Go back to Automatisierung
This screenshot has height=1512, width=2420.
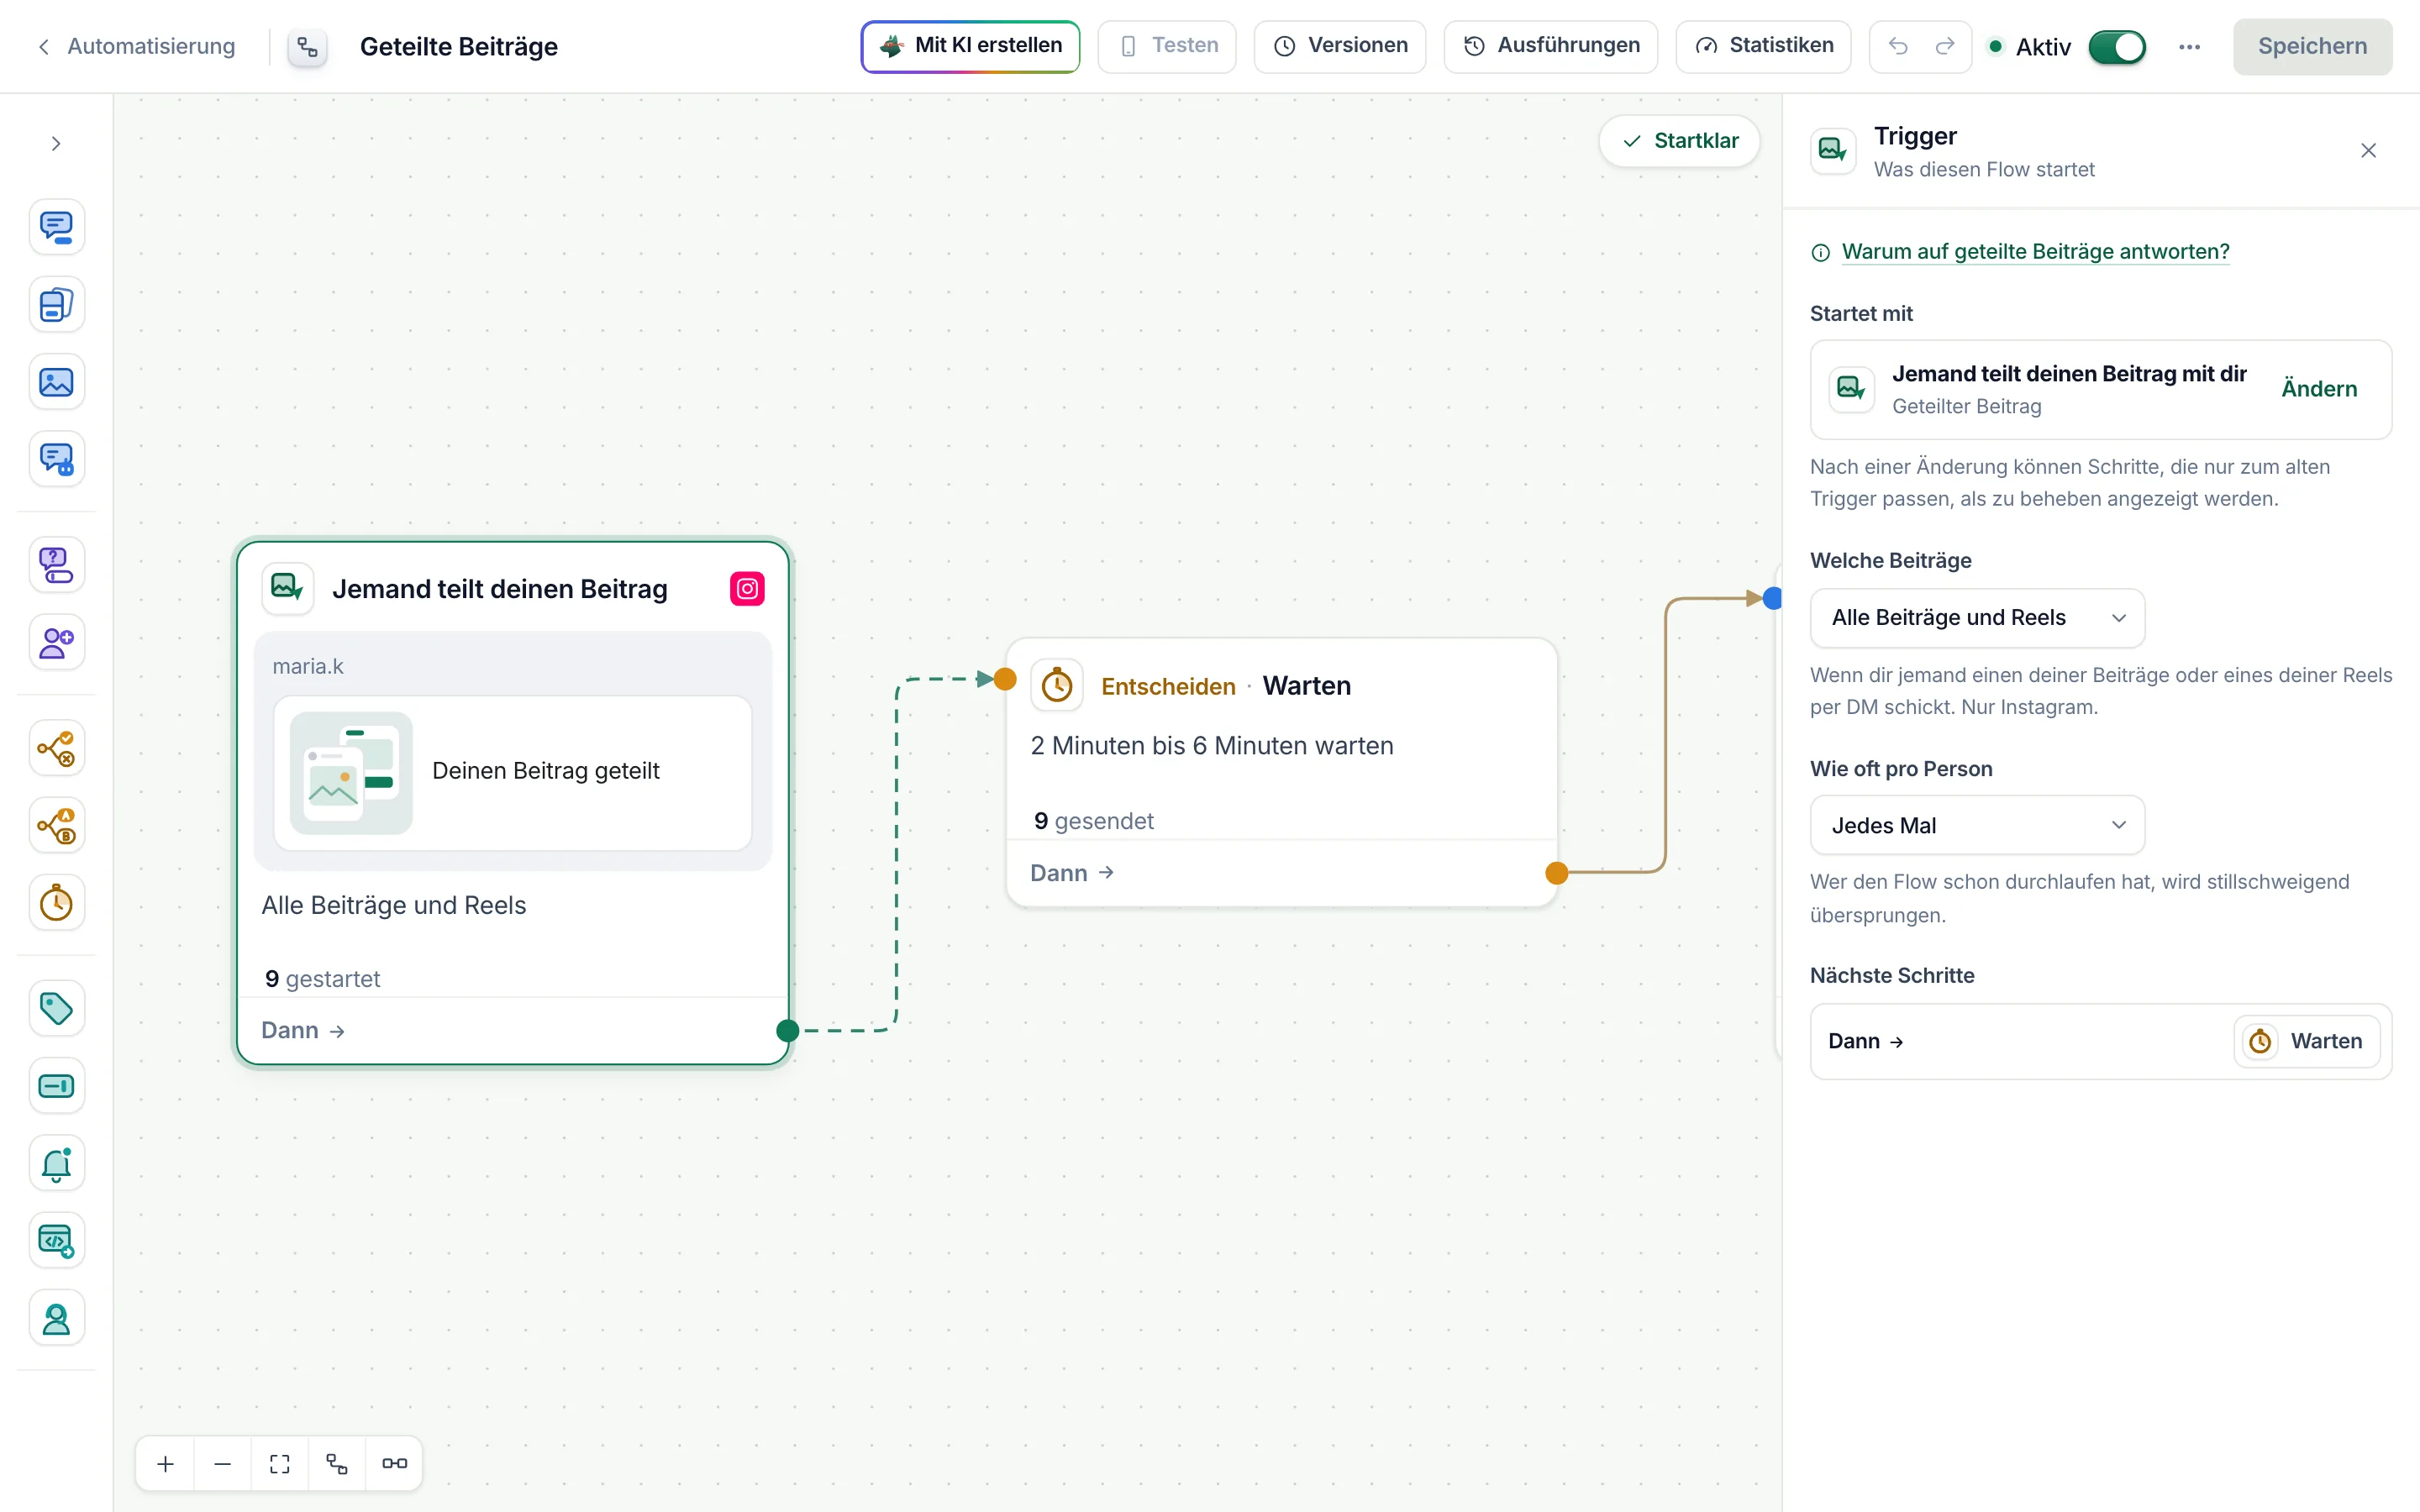click(136, 46)
